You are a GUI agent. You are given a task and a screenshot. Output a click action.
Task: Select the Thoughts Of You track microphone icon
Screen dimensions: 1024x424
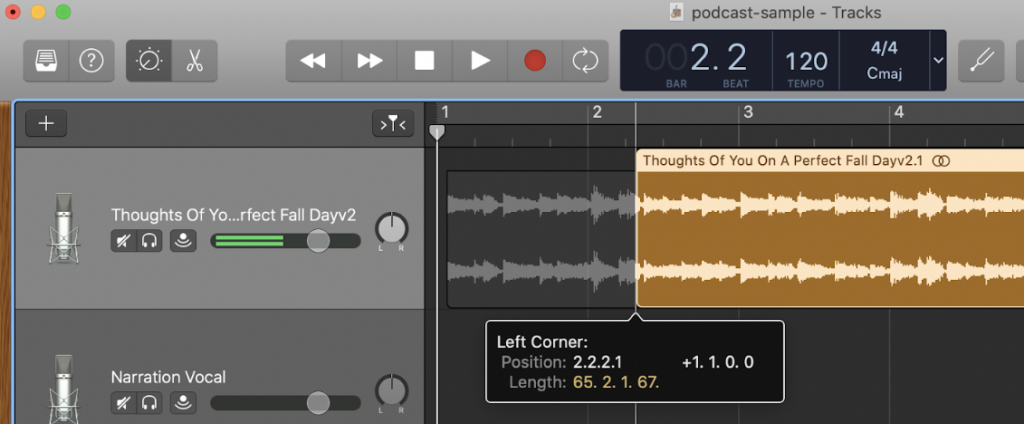[x=63, y=228]
